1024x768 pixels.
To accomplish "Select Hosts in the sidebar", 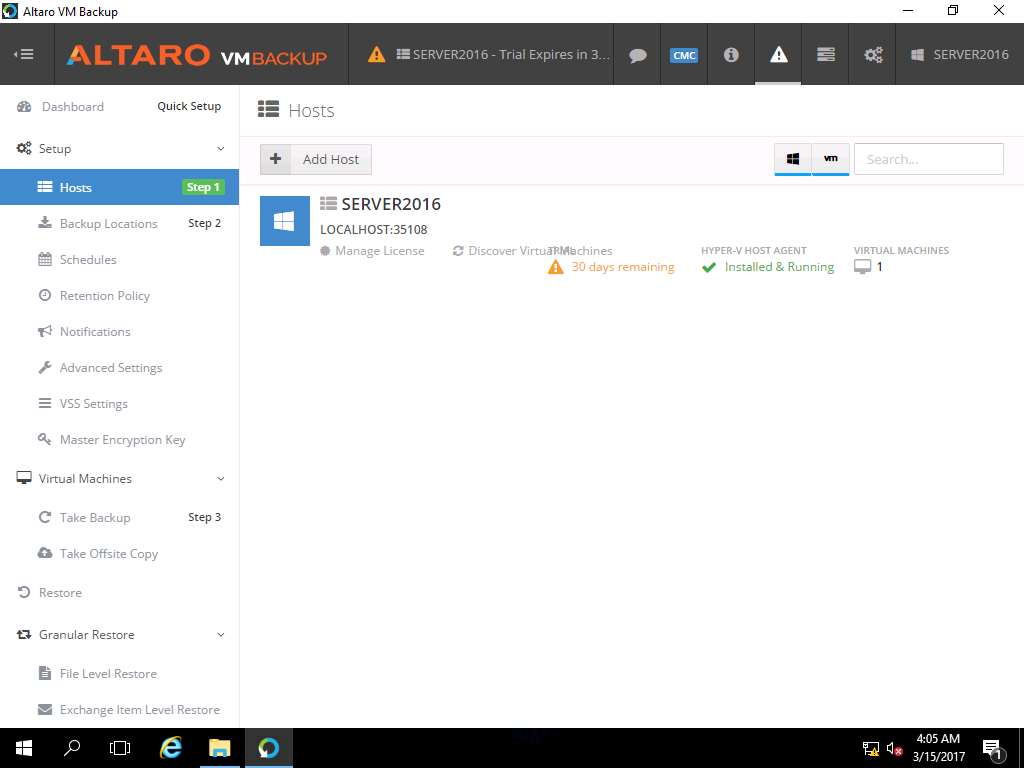I will [x=120, y=187].
